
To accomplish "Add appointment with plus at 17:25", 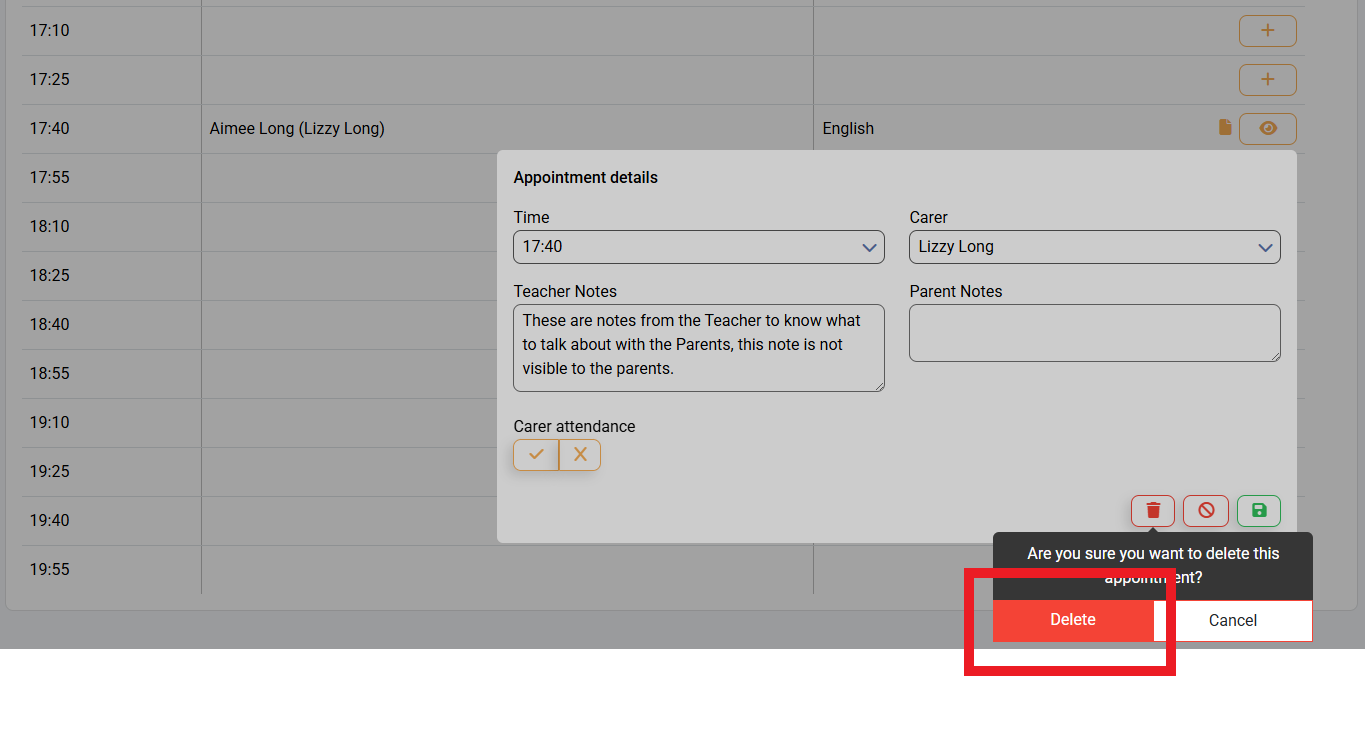I will tap(1267, 80).
